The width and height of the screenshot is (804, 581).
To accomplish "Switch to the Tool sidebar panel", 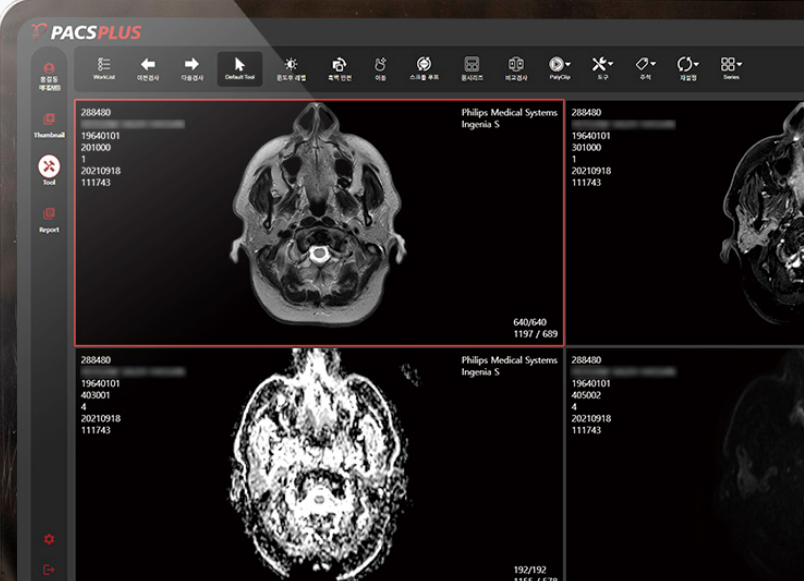I will [x=49, y=170].
